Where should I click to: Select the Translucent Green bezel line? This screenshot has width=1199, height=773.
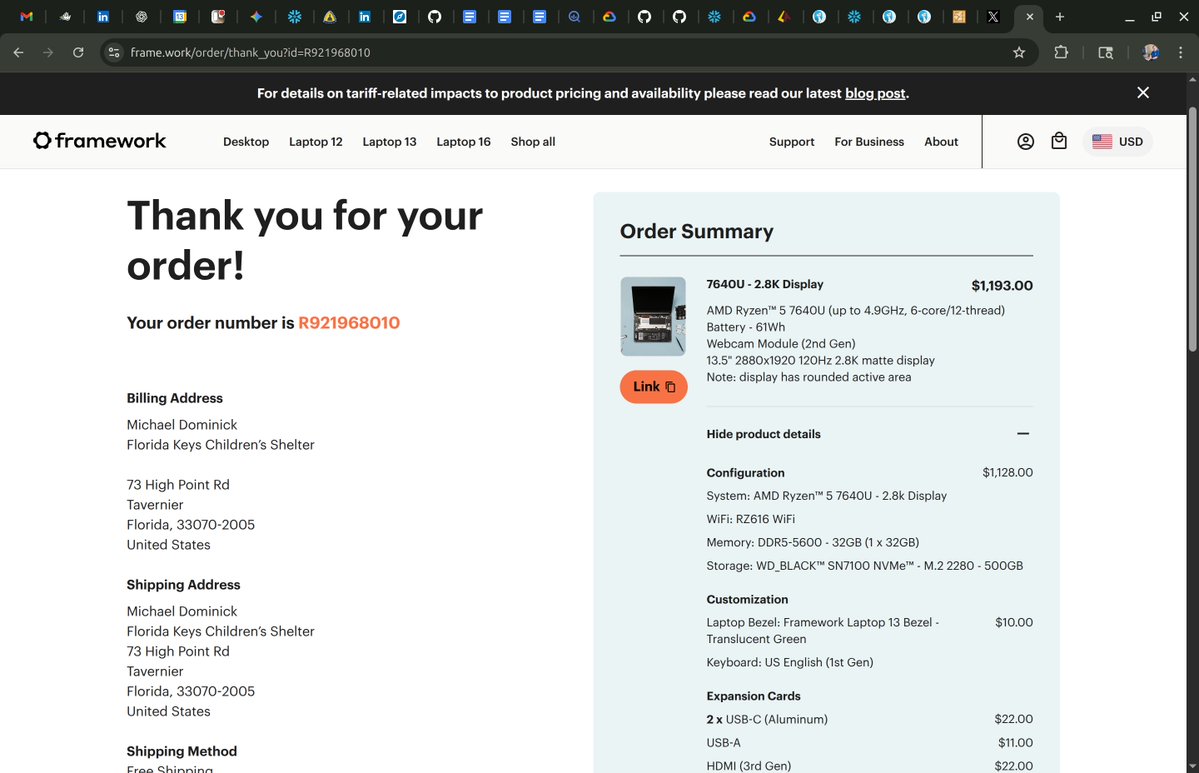823,631
